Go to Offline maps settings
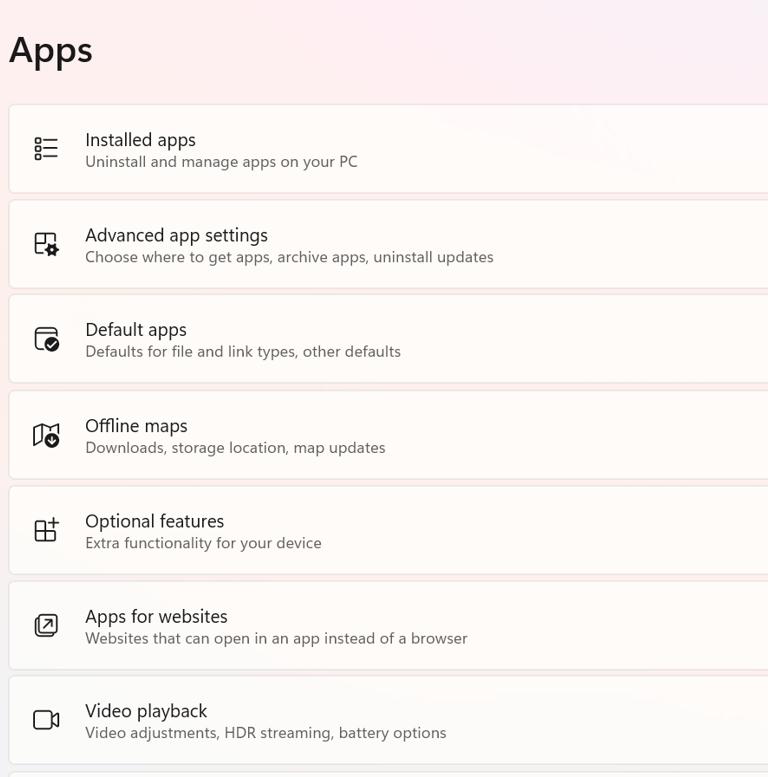Screen dimensions: 768x777 pyautogui.click(x=136, y=426)
